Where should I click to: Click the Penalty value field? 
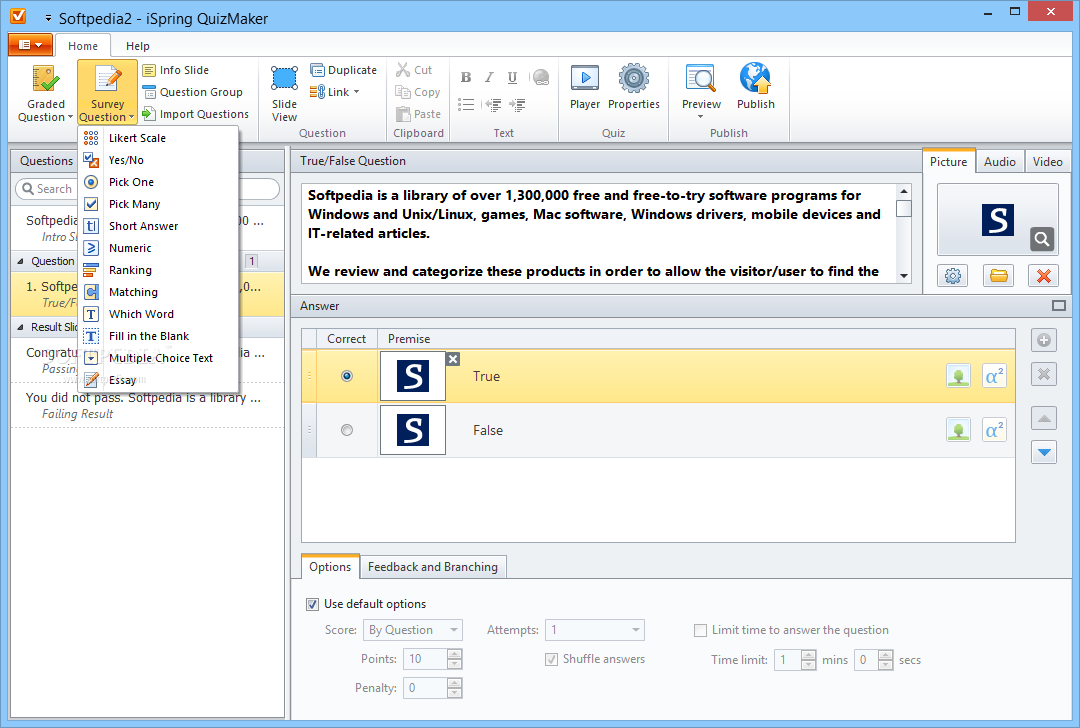(425, 688)
